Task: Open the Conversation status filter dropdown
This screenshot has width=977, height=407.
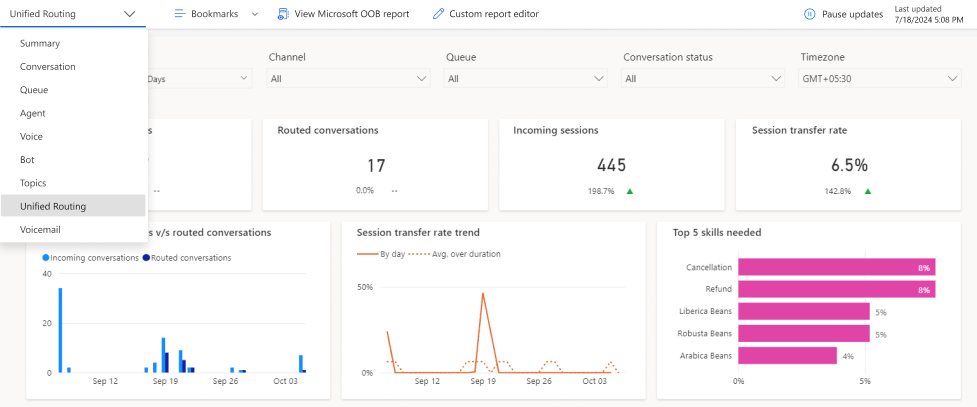Action: (703, 79)
